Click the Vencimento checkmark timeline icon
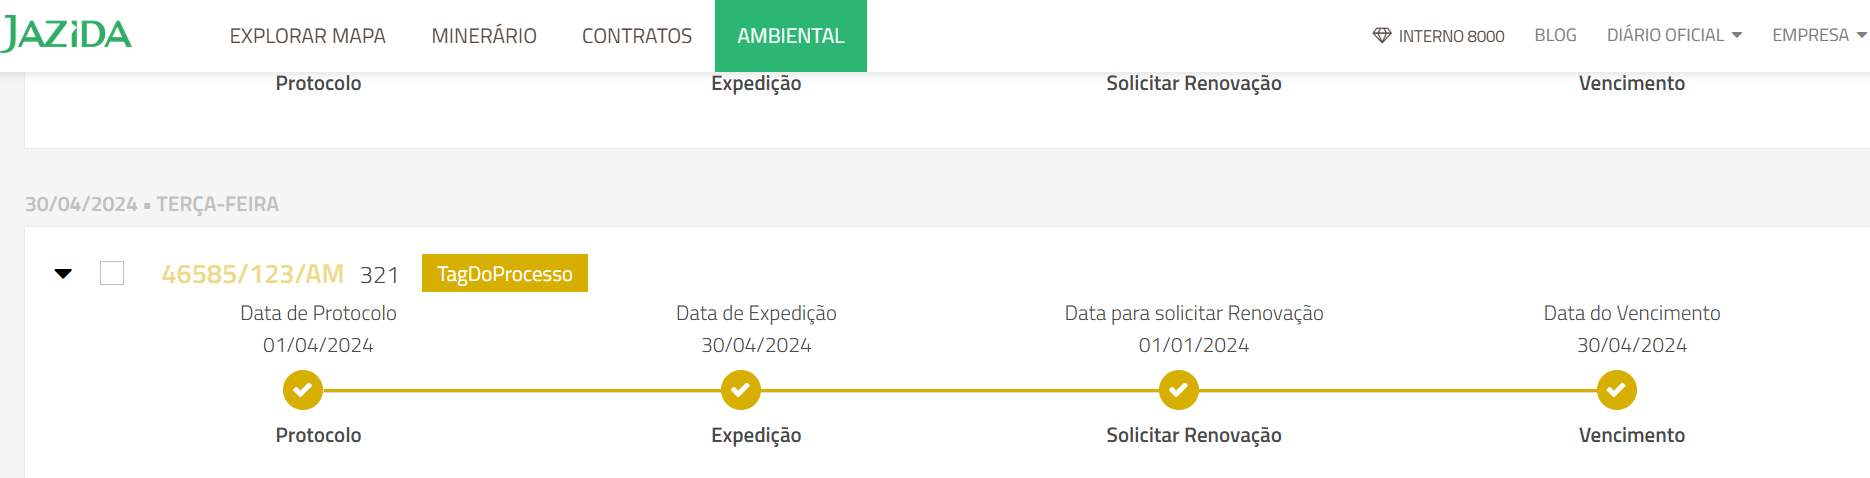 [1616, 390]
